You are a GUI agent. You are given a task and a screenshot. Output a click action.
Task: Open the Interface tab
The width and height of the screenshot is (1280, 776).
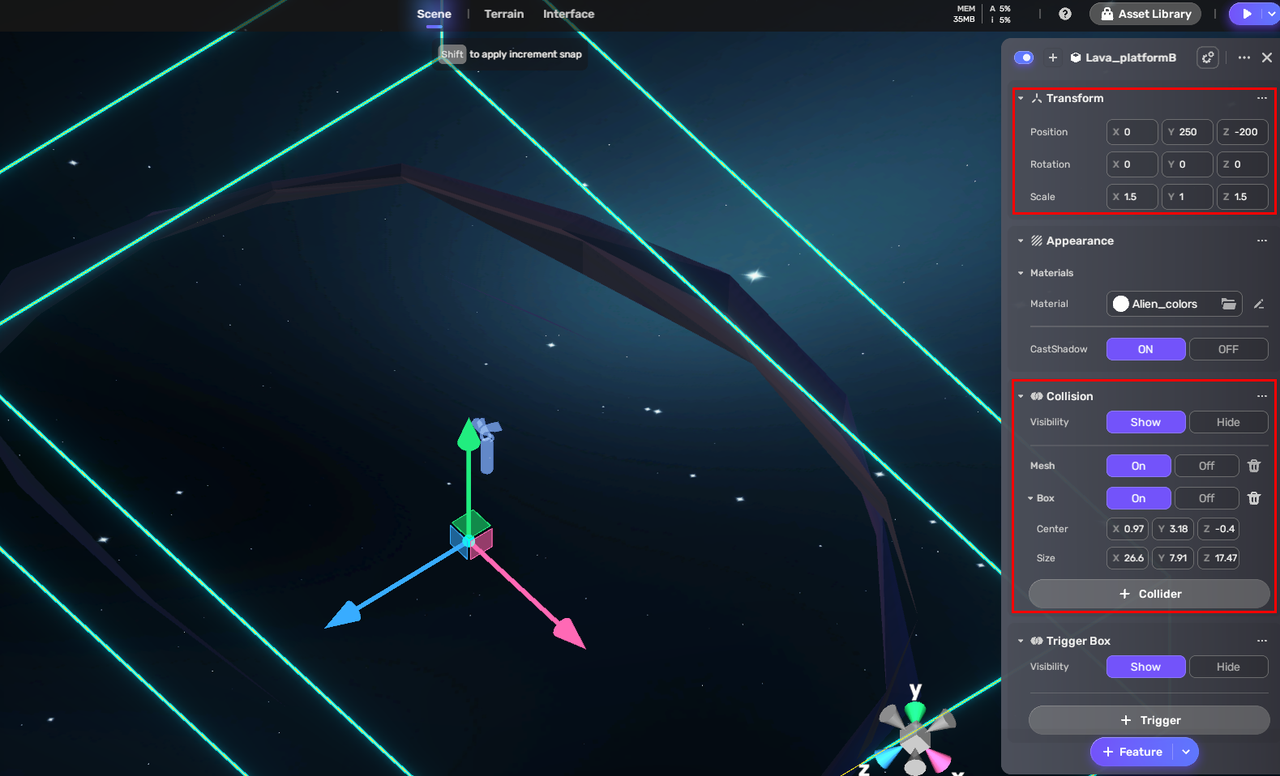(x=568, y=14)
